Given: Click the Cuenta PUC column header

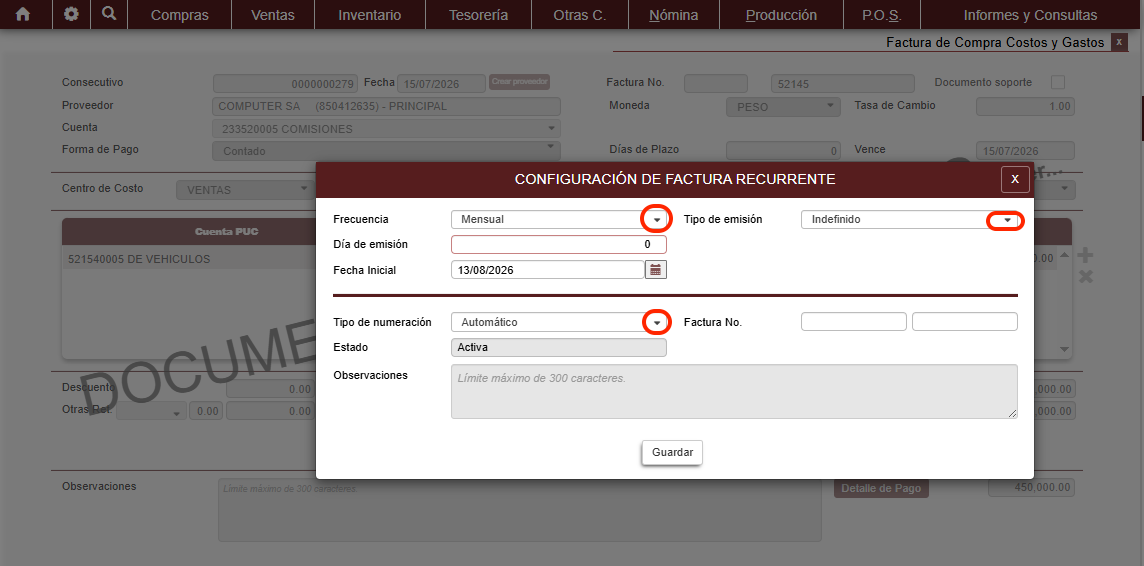Looking at the screenshot, I should coord(226,231).
